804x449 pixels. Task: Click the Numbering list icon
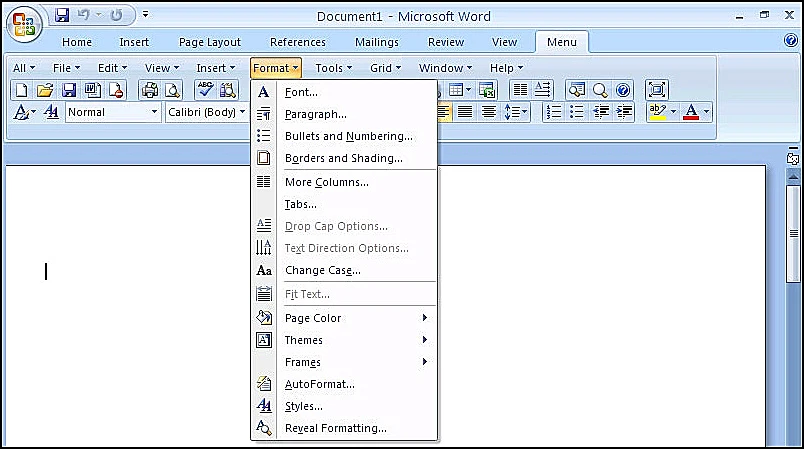[554, 112]
